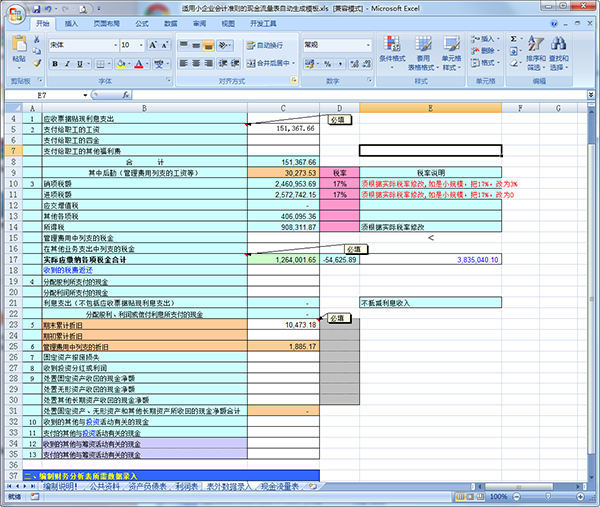Screen dimensions: 600x507
Task: Apply the red font color icon
Action: click(139, 64)
